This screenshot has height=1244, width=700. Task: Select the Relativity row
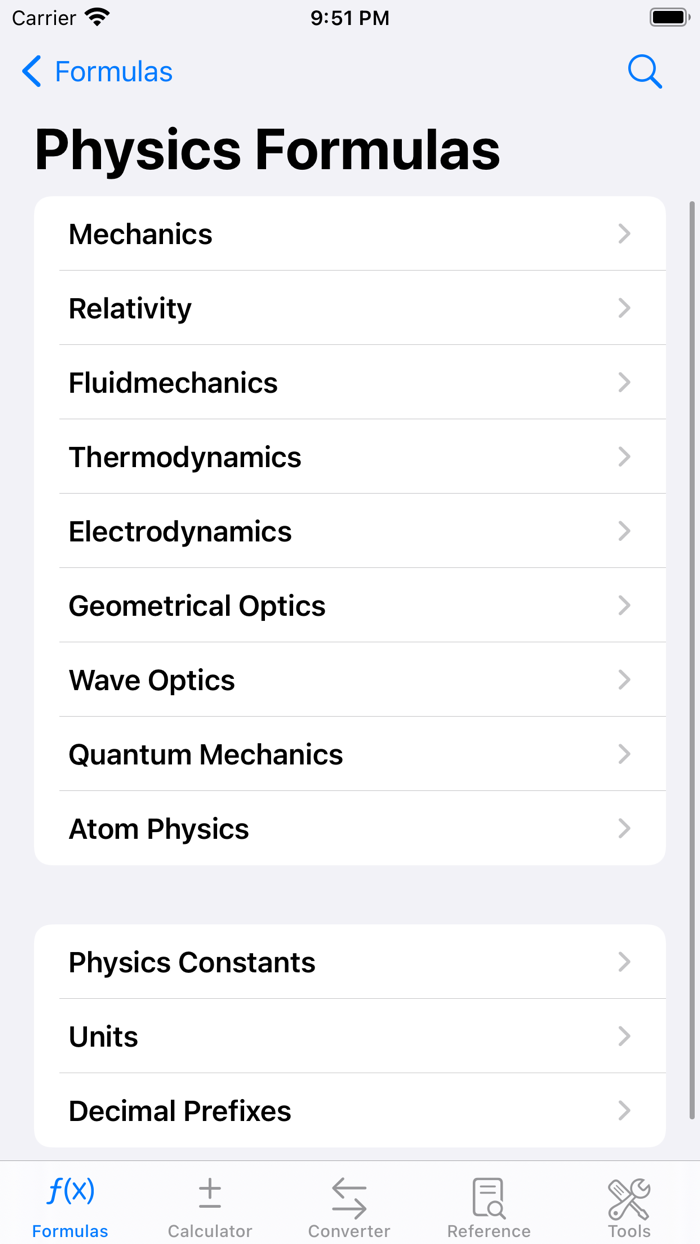point(350,308)
